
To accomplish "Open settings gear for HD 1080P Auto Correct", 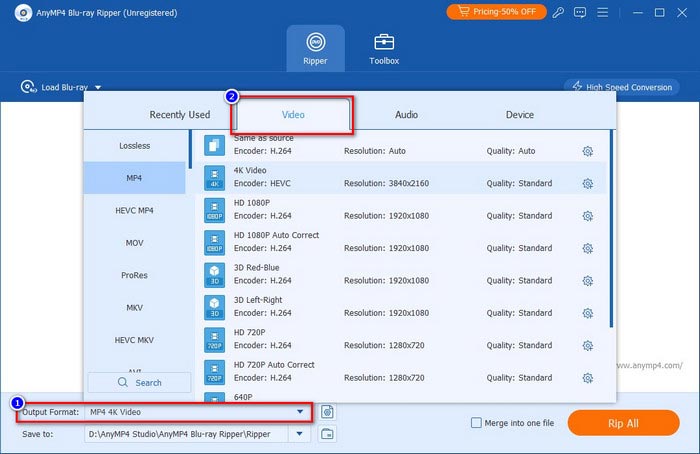I will (588, 248).
